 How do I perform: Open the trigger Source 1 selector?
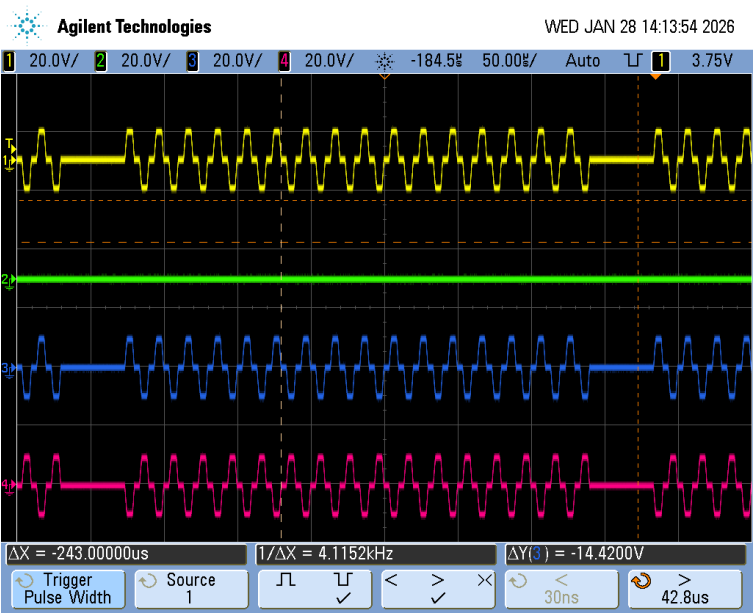(x=190, y=589)
